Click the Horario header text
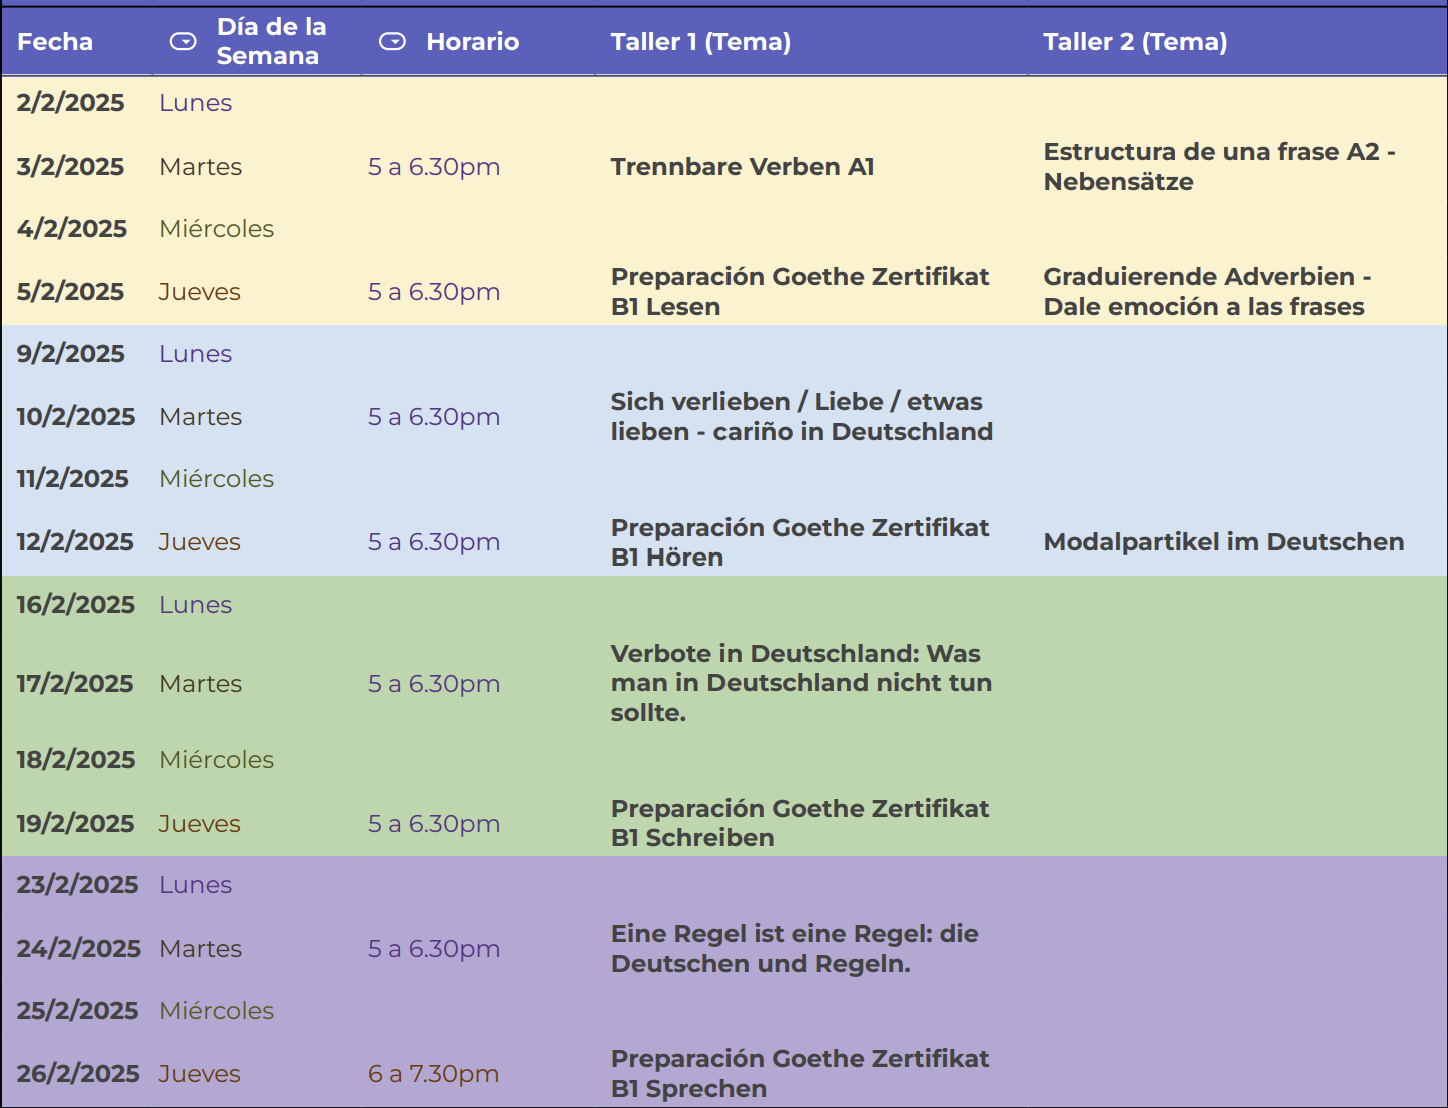This screenshot has width=1448, height=1108. tap(472, 42)
